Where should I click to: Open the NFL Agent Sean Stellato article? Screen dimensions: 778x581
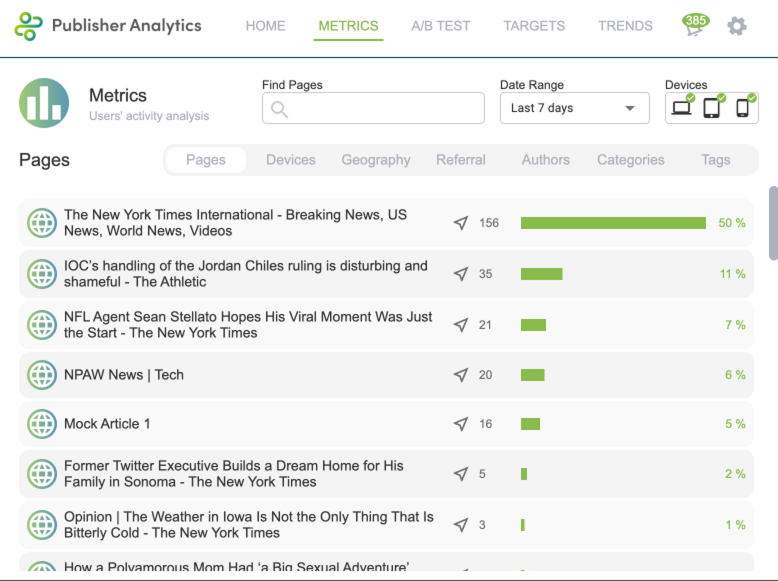248,325
